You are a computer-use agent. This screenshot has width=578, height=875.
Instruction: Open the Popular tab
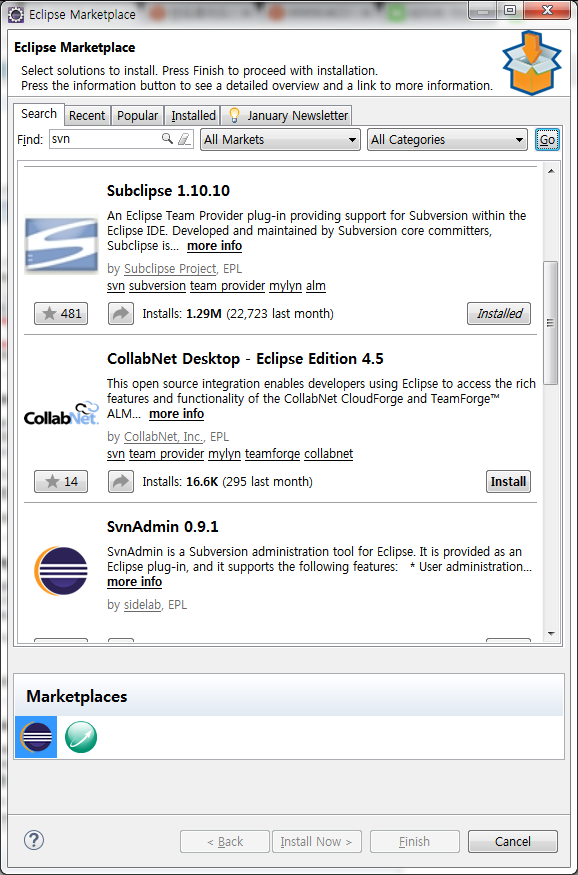[x=137, y=116]
